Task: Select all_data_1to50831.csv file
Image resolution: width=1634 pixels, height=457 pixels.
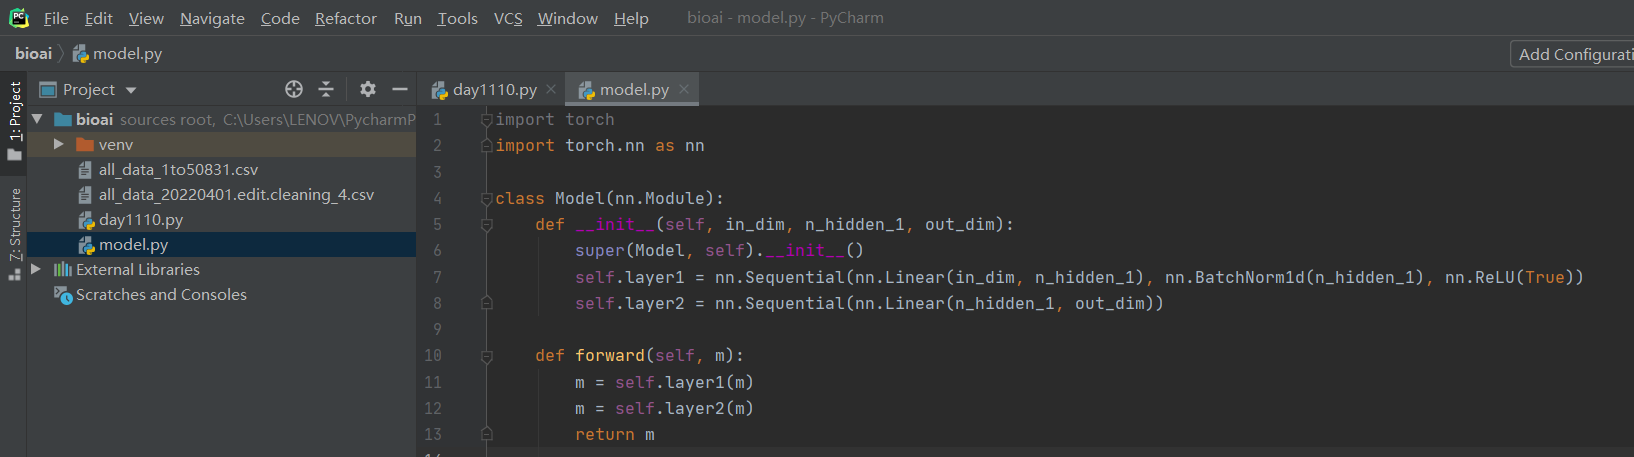Action: click(222, 170)
